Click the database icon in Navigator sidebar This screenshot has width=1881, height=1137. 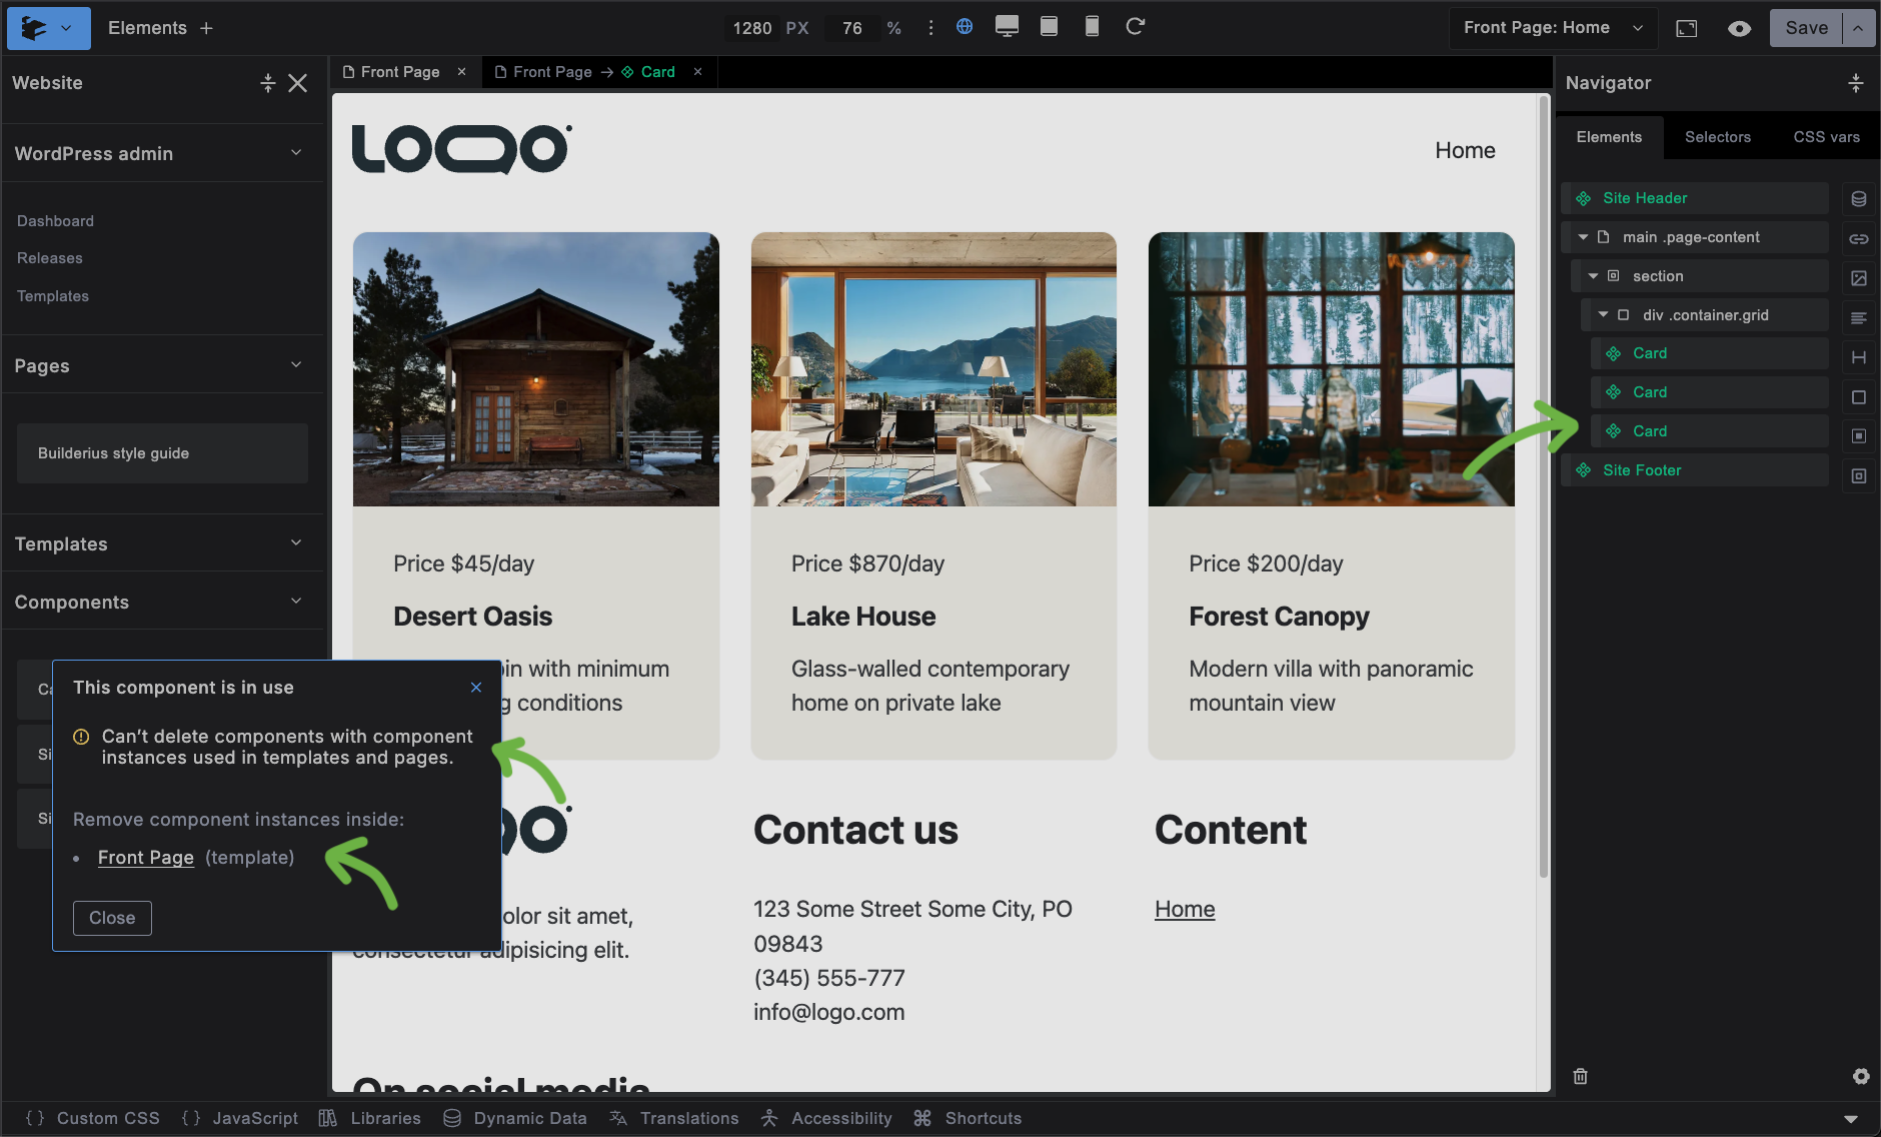1858,199
